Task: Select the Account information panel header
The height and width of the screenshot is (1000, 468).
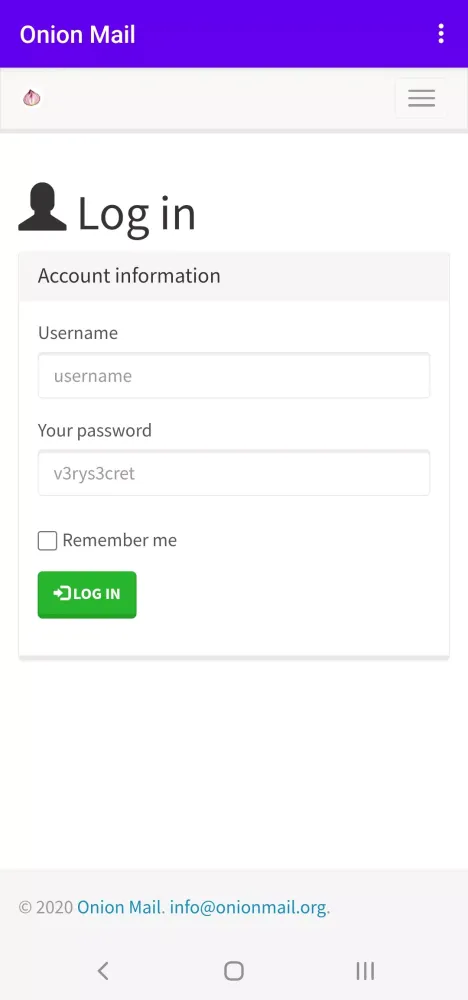Action: (234, 276)
